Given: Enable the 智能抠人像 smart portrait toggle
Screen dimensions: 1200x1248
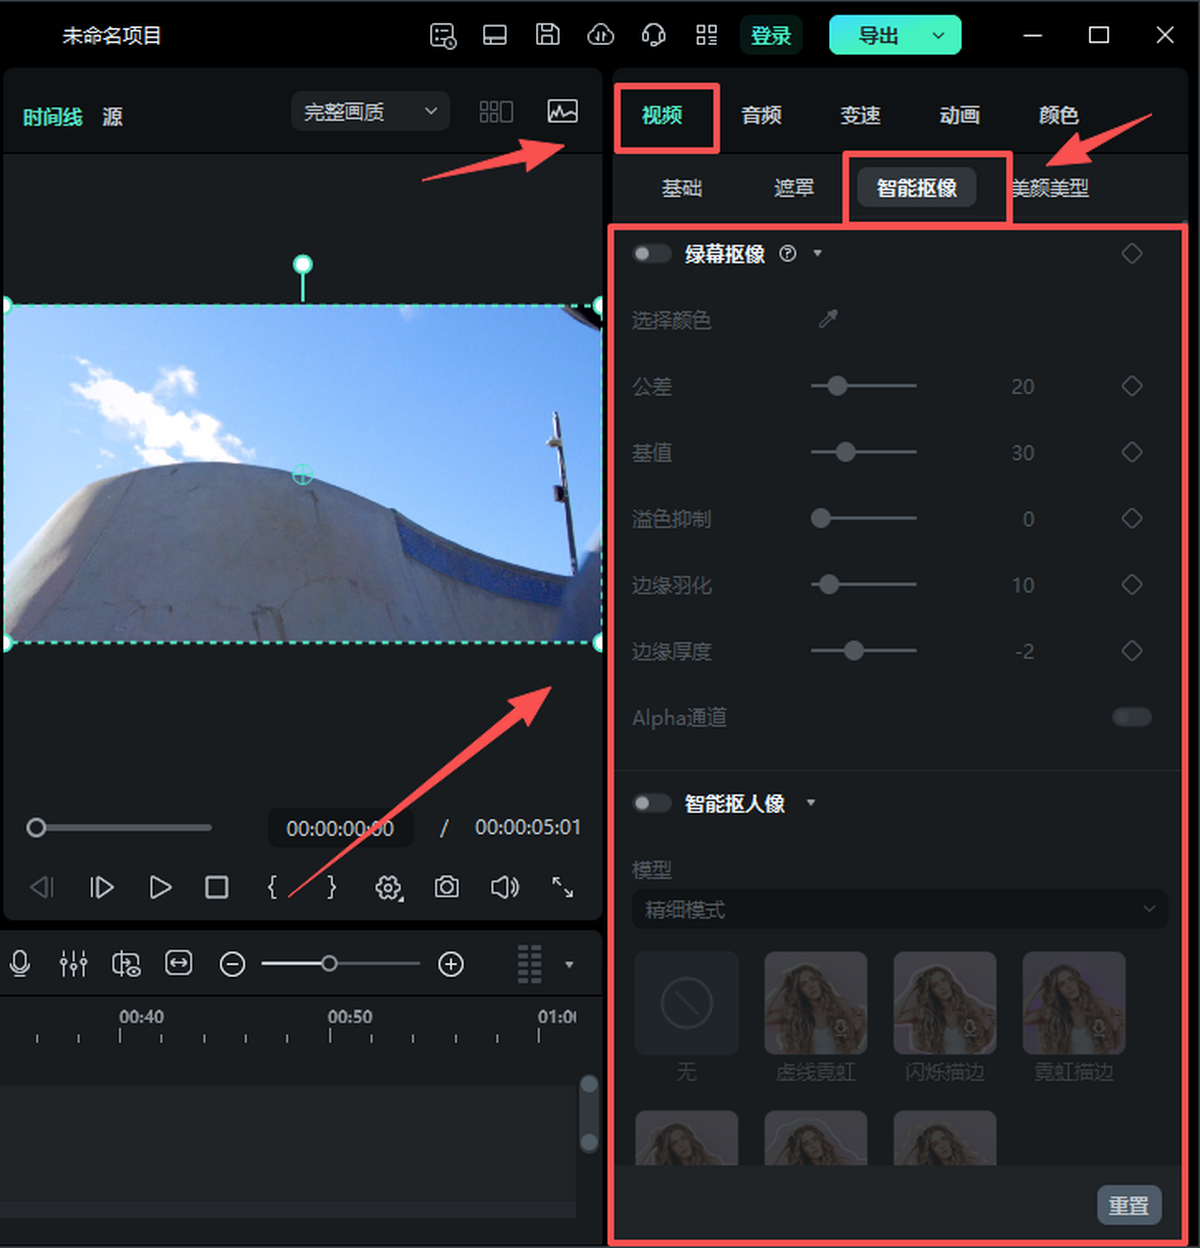Looking at the screenshot, I should [x=651, y=803].
